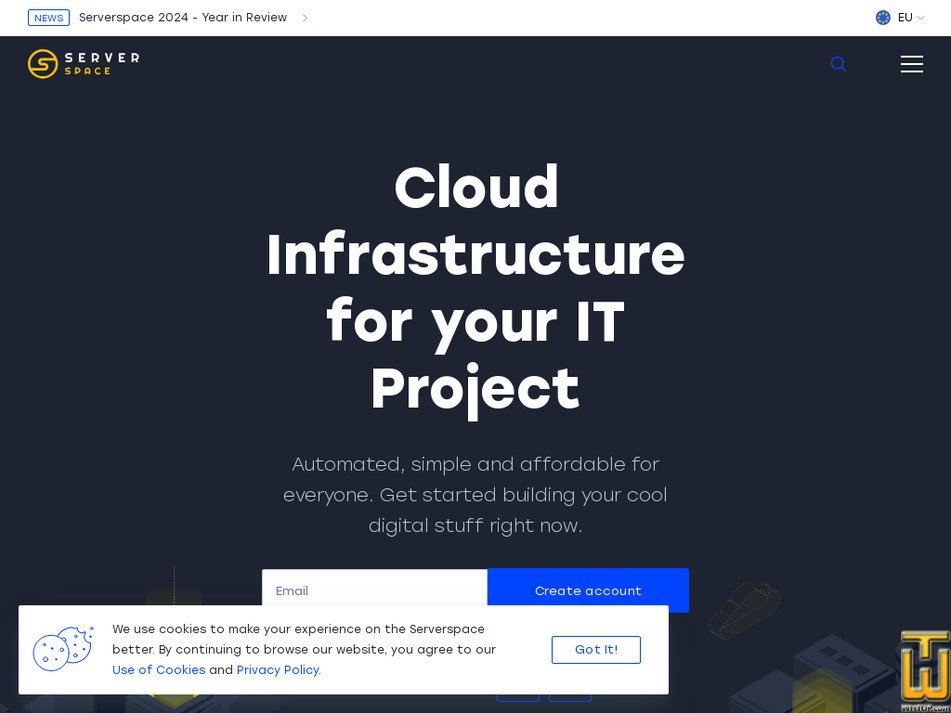Open the hamburger navigation menu

coord(911,64)
